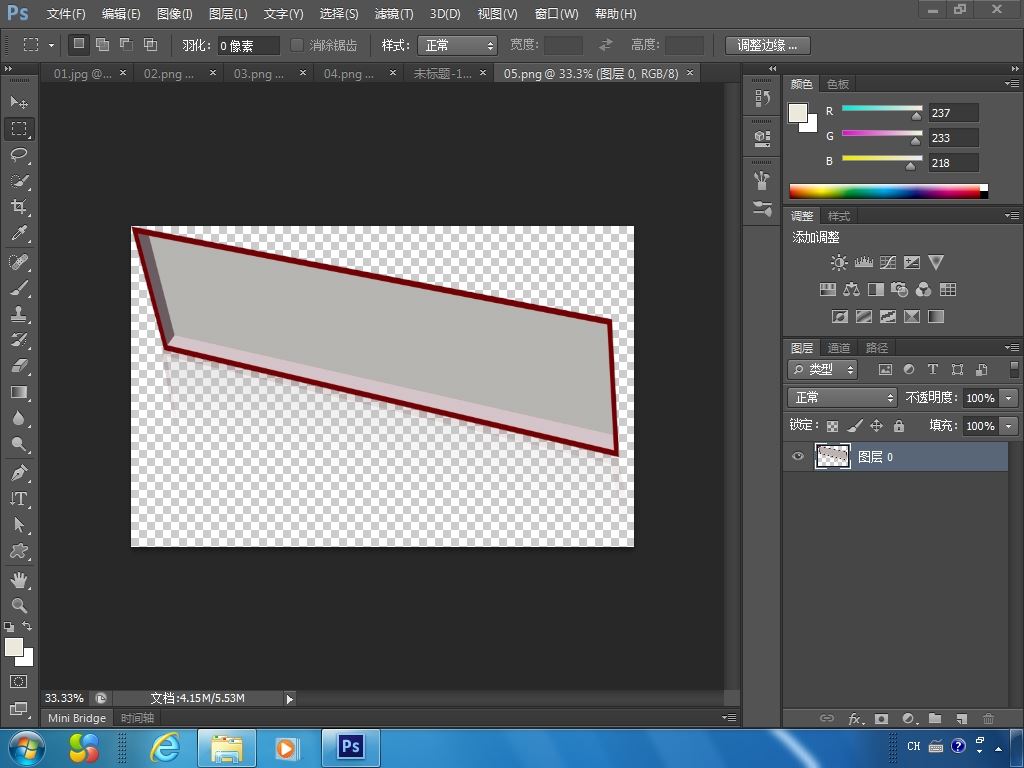
Task: Select the Crop tool
Action: (19, 207)
